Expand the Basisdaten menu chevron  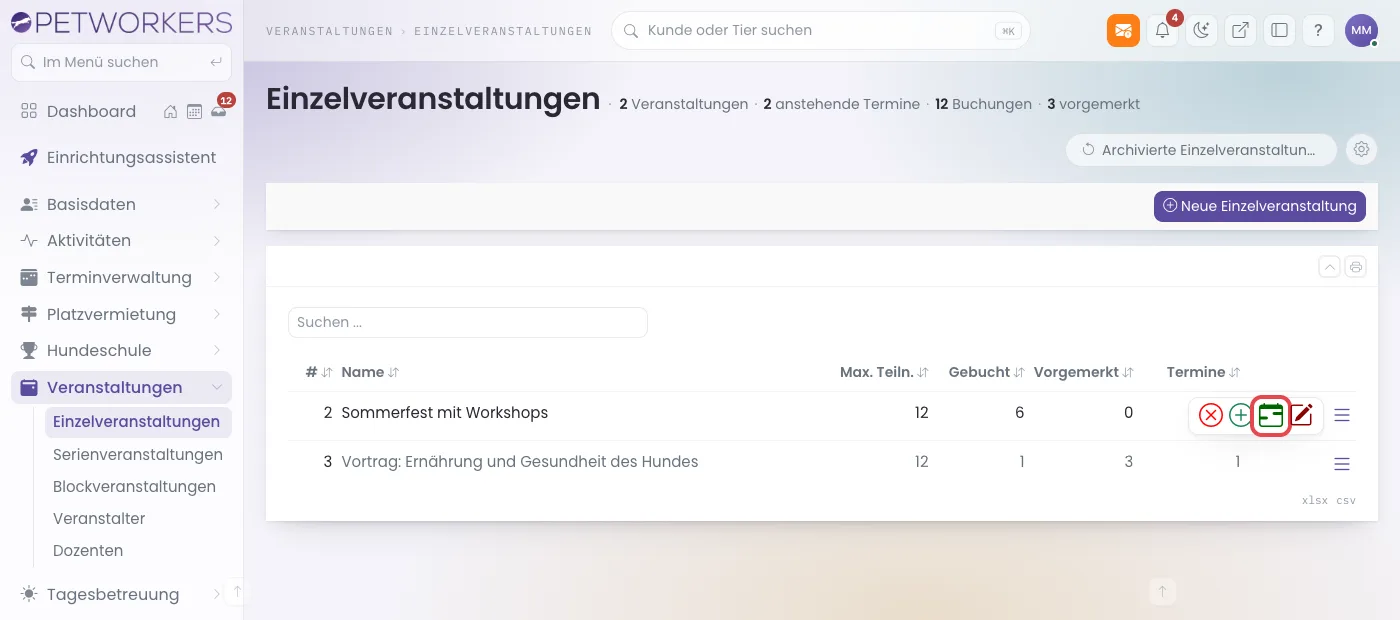(217, 204)
